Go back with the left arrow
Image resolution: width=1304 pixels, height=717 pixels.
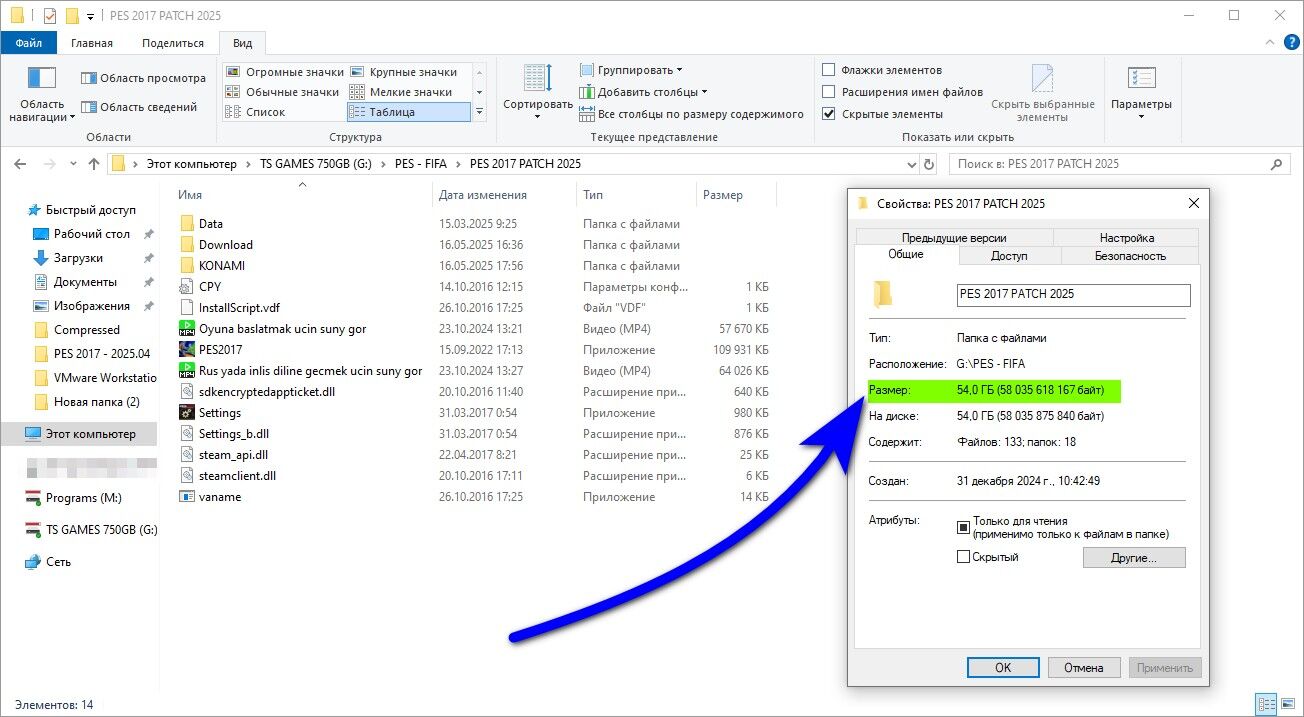tap(20, 164)
